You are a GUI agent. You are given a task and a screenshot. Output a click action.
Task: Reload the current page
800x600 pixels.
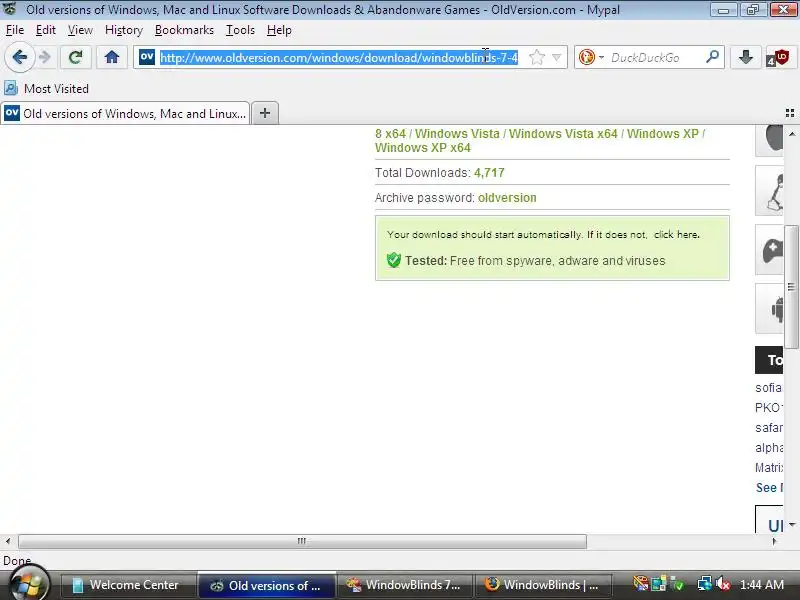(76, 57)
